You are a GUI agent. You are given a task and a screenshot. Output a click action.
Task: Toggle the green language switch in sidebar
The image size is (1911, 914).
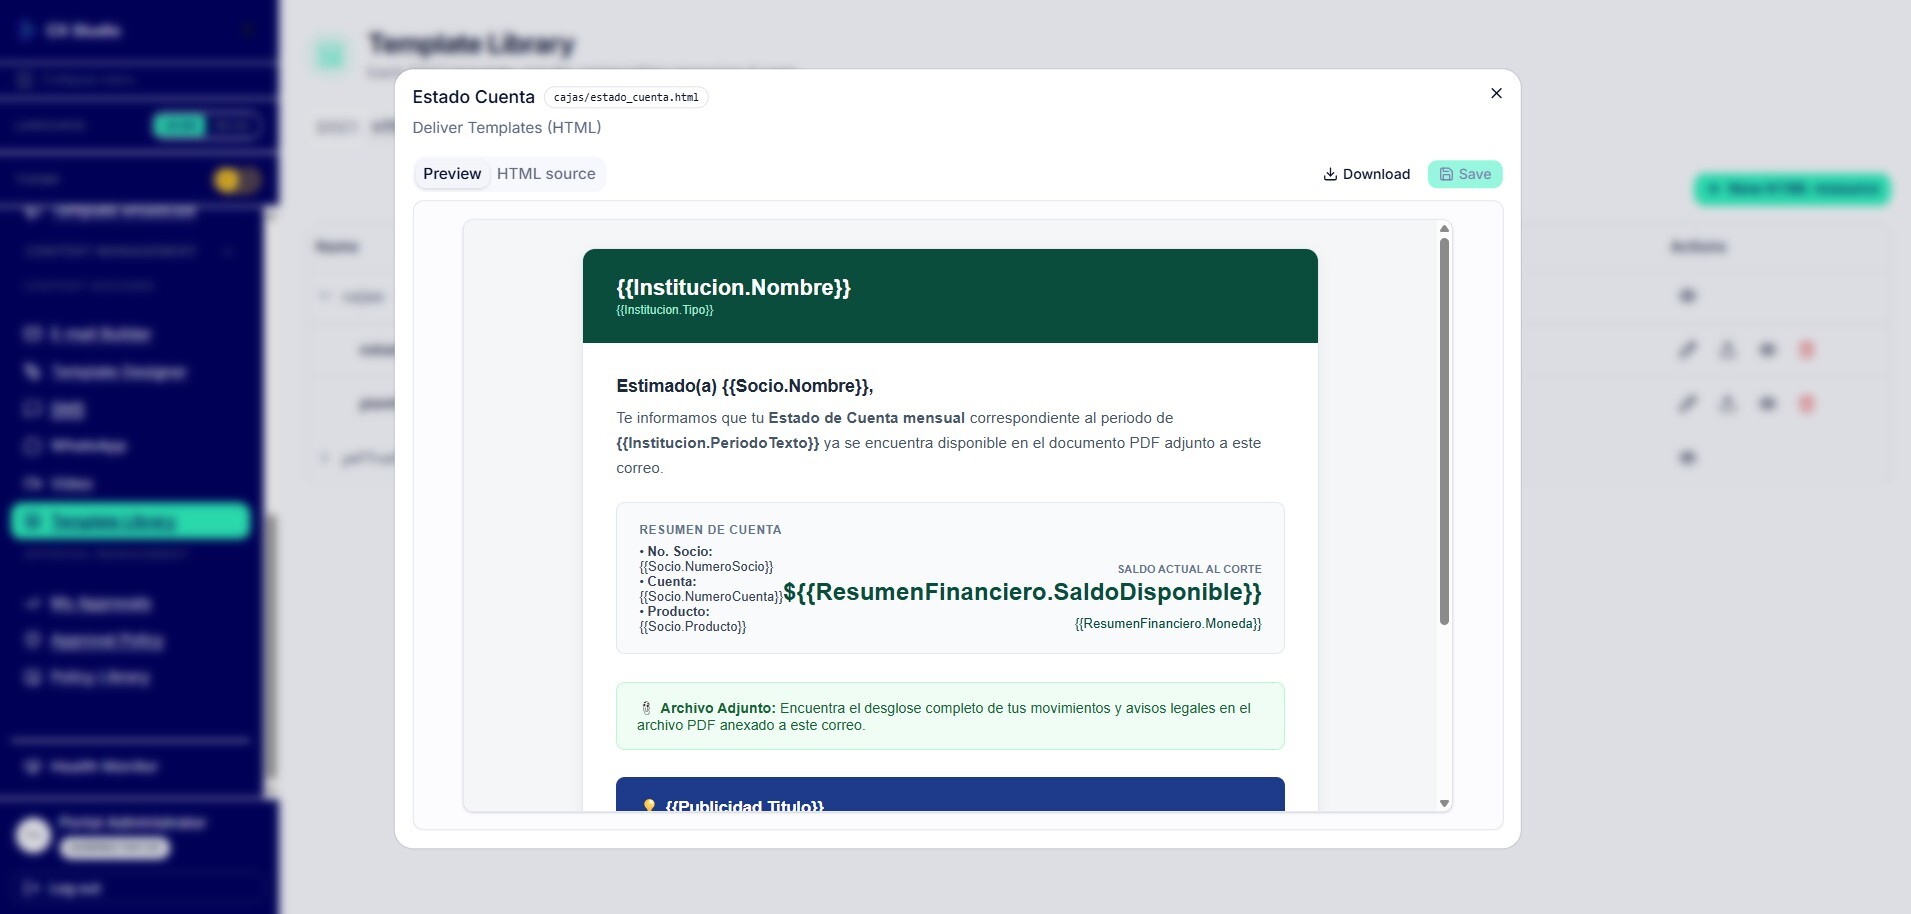click(x=207, y=125)
